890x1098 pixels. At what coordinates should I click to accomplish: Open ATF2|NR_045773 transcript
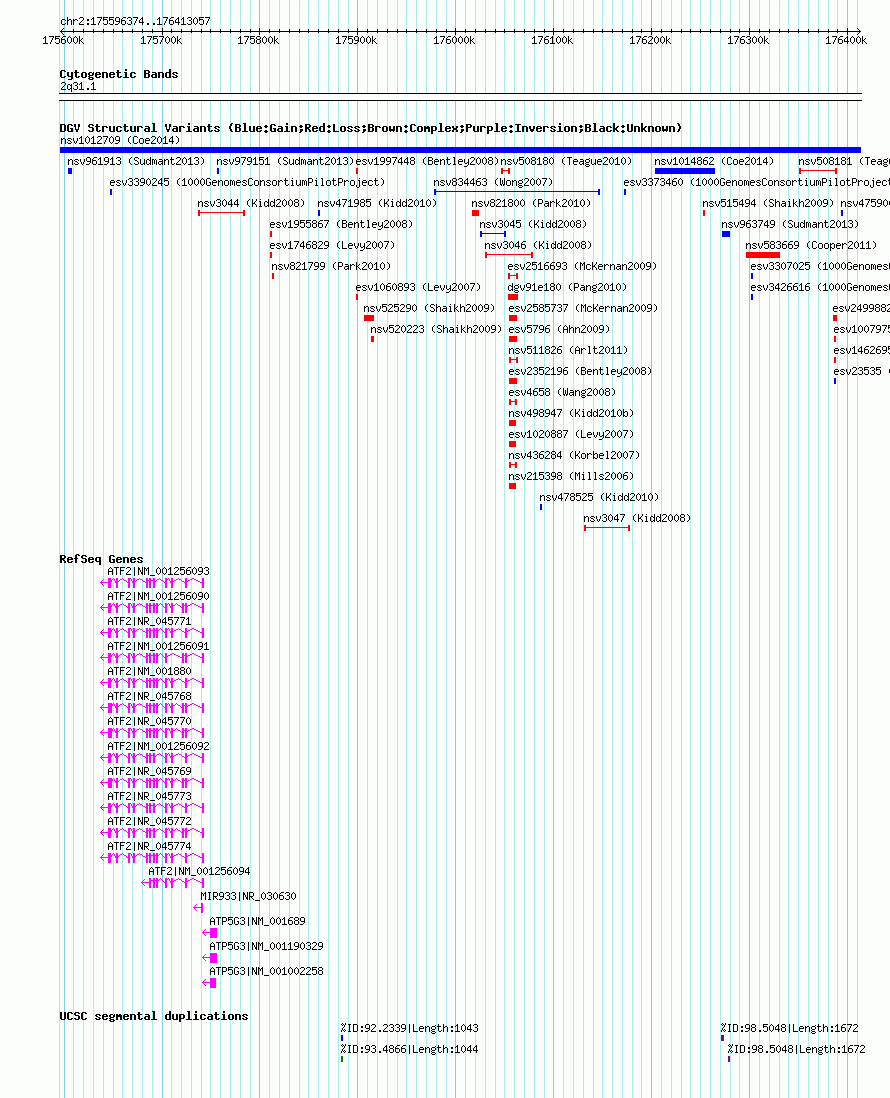pyautogui.click(x=153, y=807)
